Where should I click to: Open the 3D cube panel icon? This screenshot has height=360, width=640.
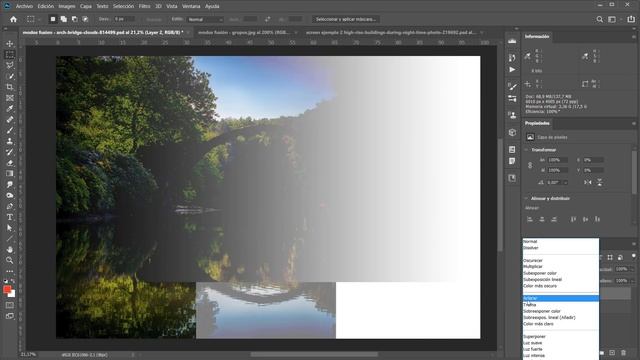coord(512,133)
